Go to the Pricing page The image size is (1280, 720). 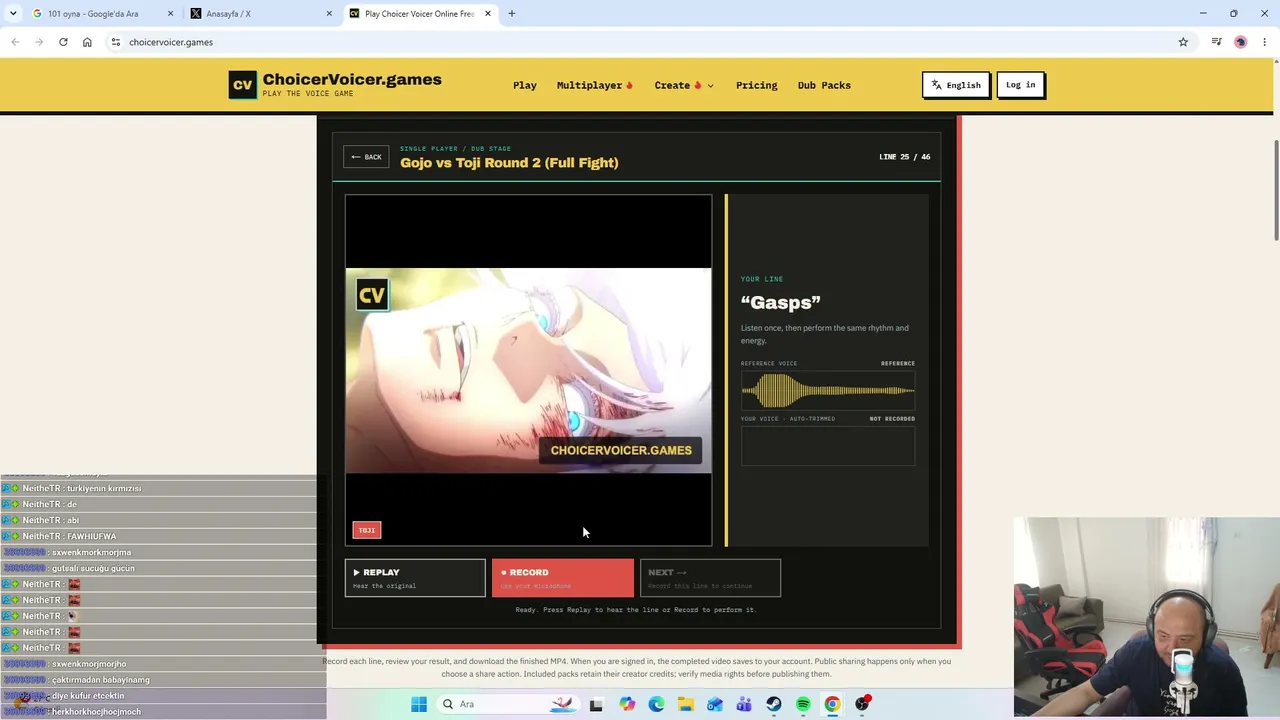[x=756, y=85]
